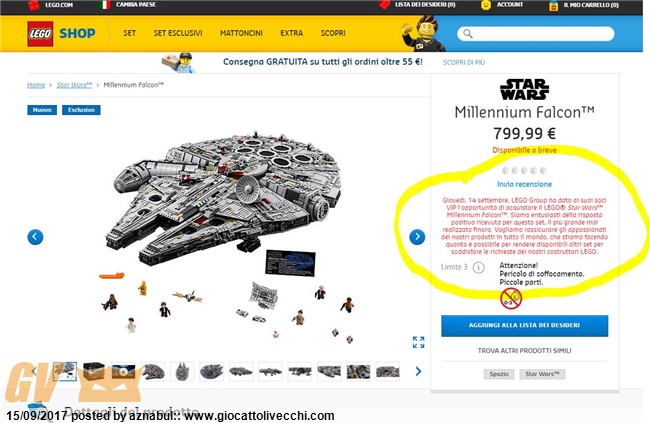Click the search magnifier icon
The height and width of the screenshot is (423, 650).
coord(468,34)
